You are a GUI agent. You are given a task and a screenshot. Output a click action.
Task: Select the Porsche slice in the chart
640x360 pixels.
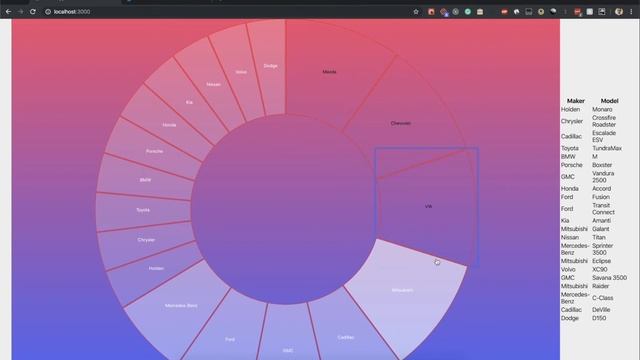coord(154,151)
